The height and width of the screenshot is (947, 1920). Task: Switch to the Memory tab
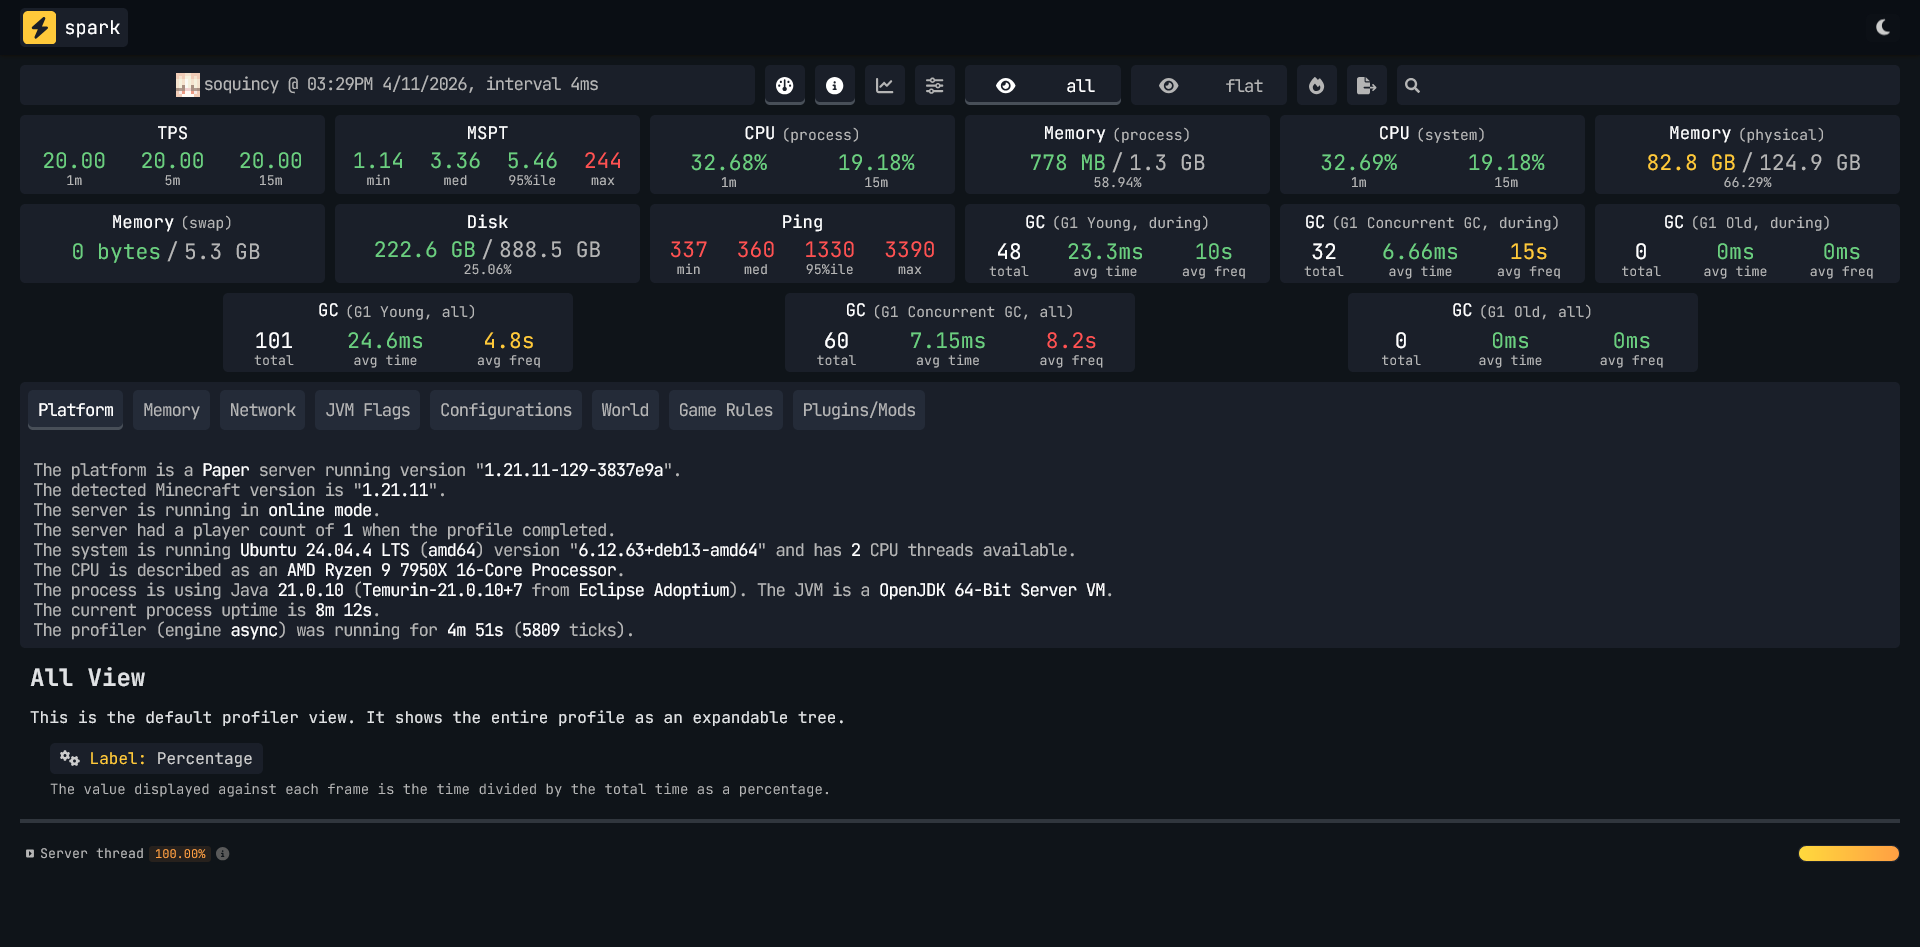[171, 410]
